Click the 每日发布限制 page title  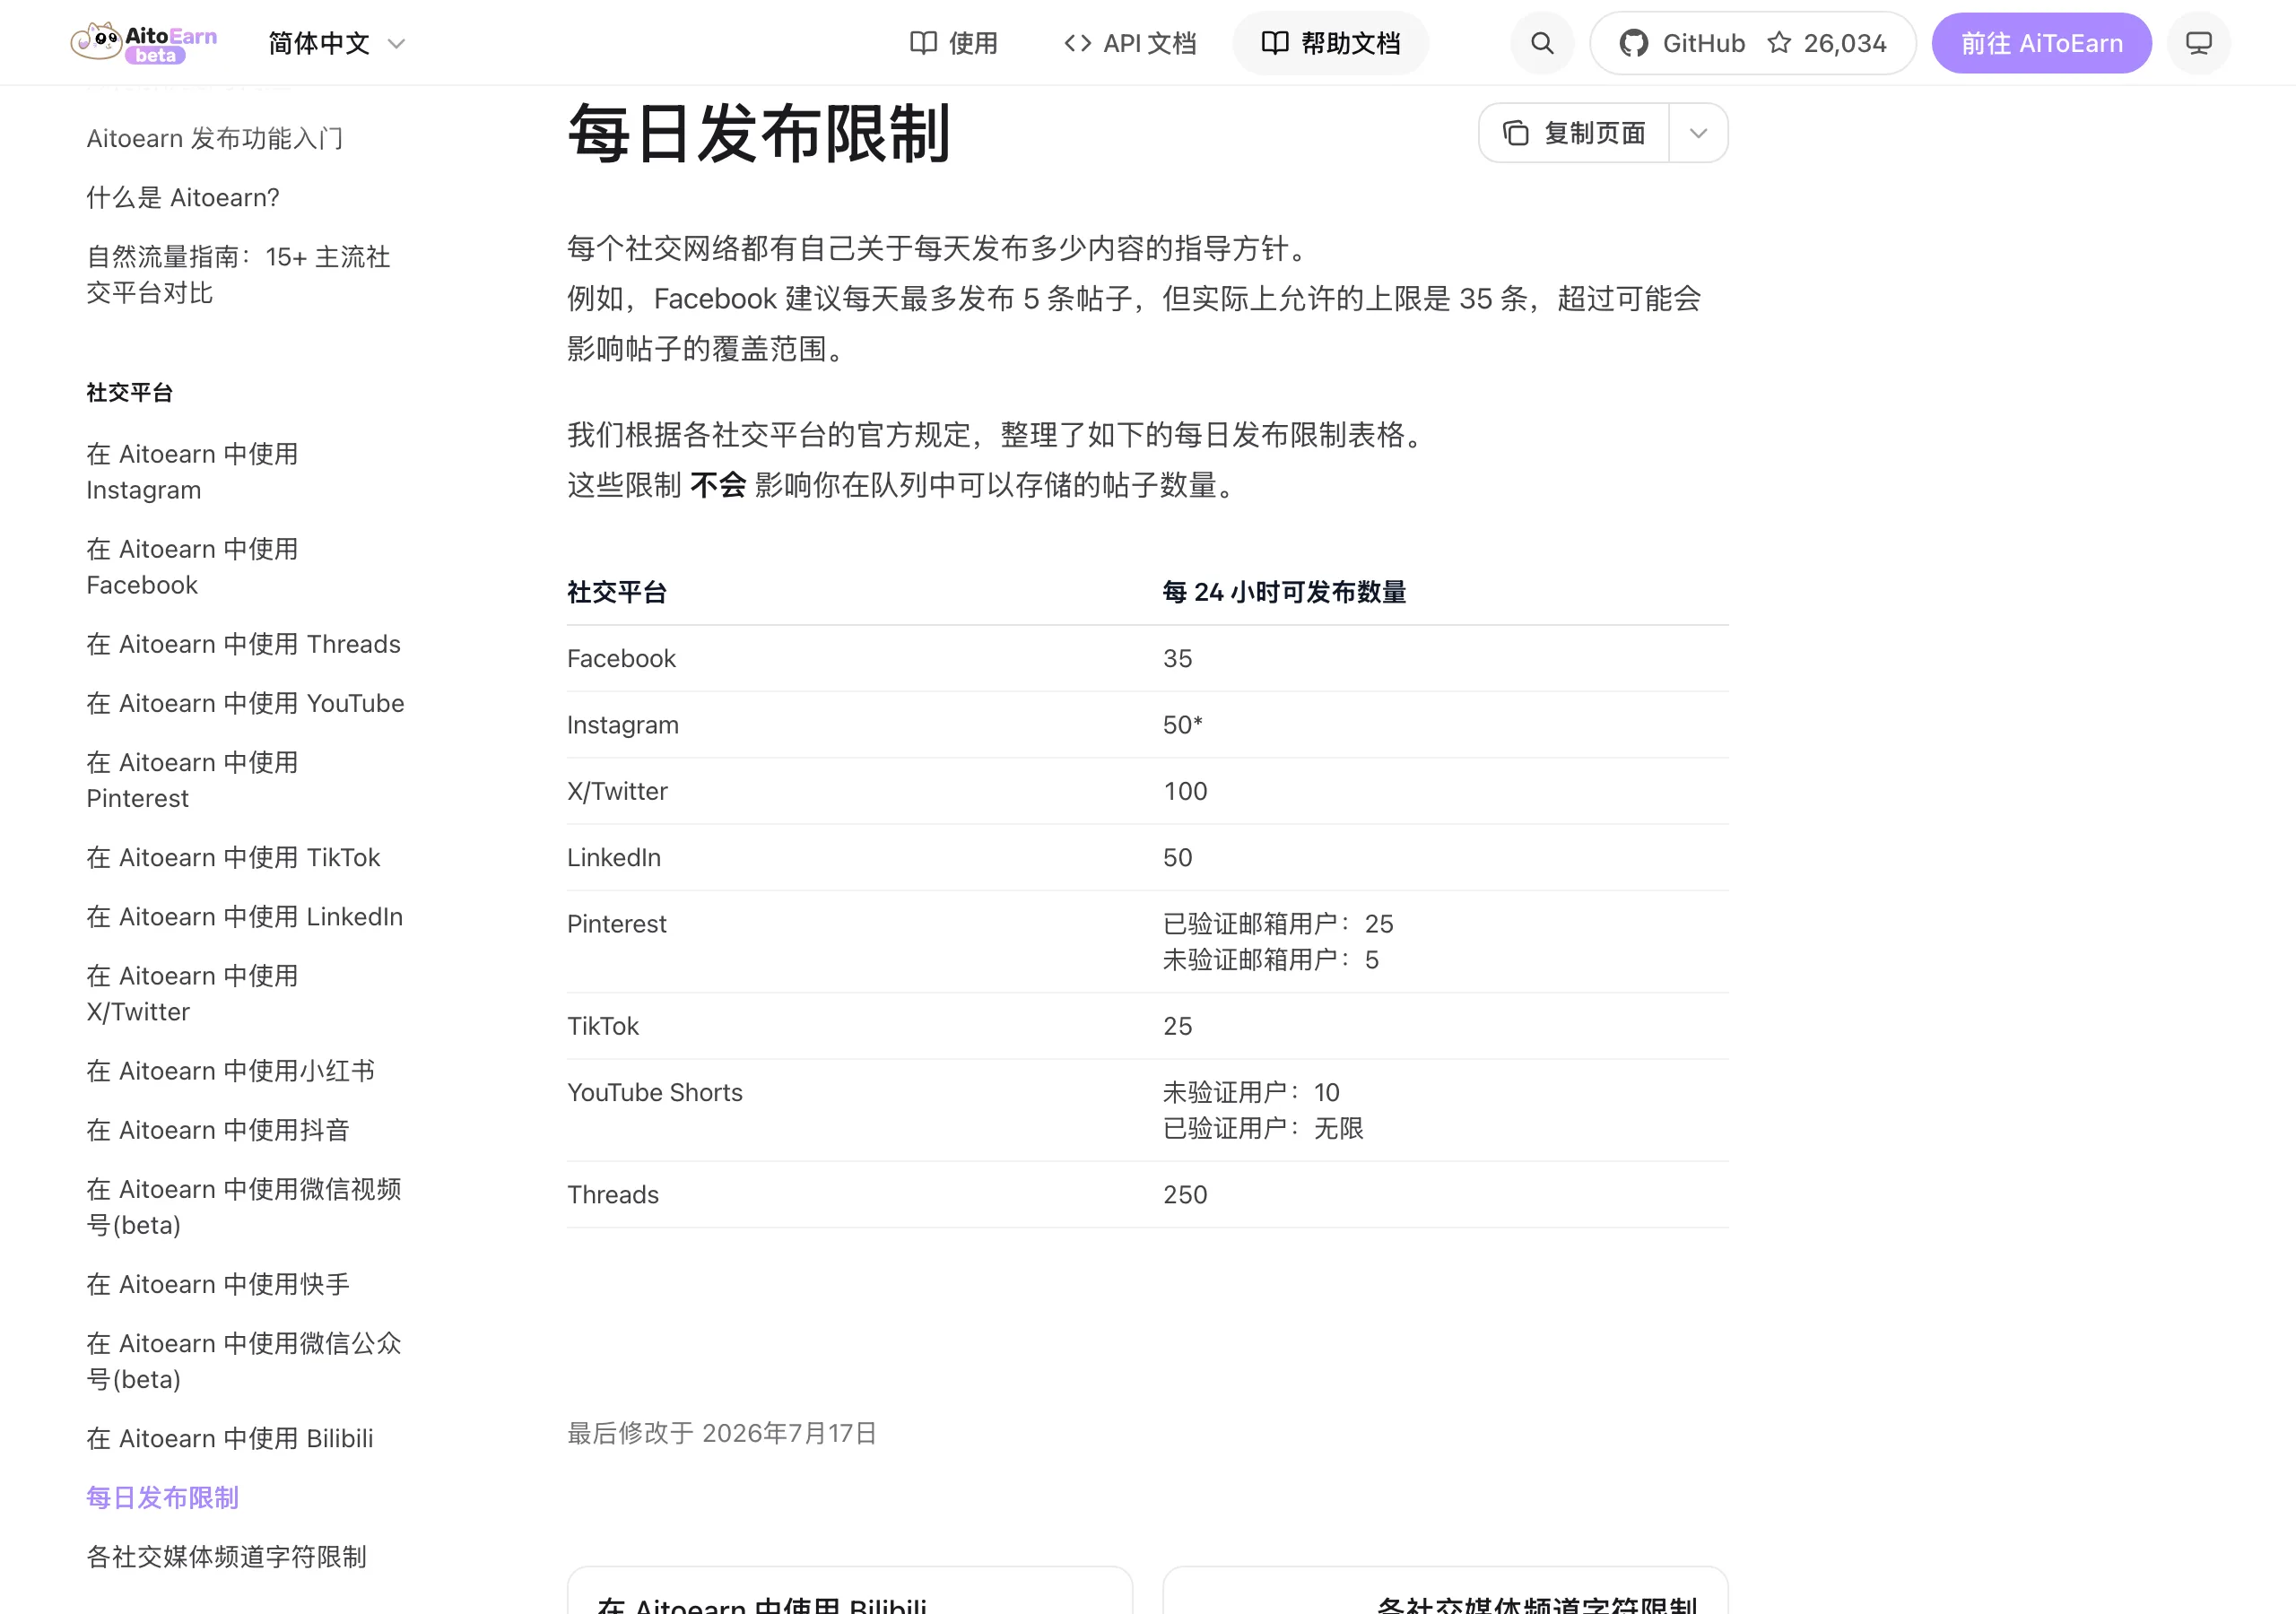pos(757,133)
